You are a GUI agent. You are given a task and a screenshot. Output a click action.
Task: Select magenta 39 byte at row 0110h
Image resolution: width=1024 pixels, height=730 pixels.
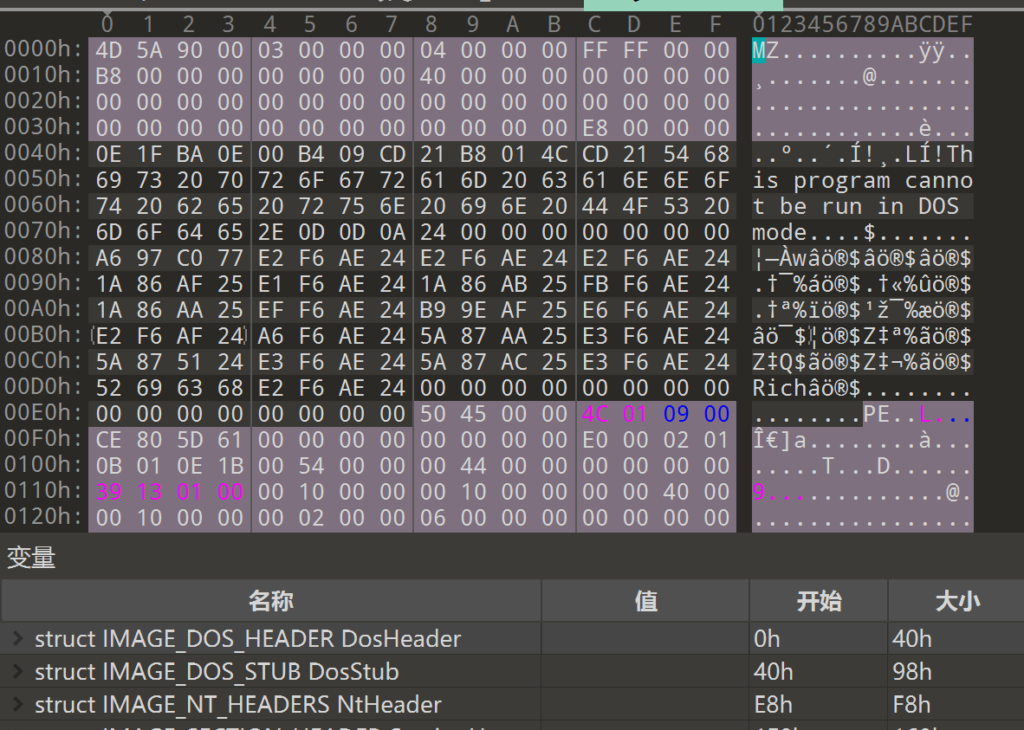pyautogui.click(x=107, y=492)
